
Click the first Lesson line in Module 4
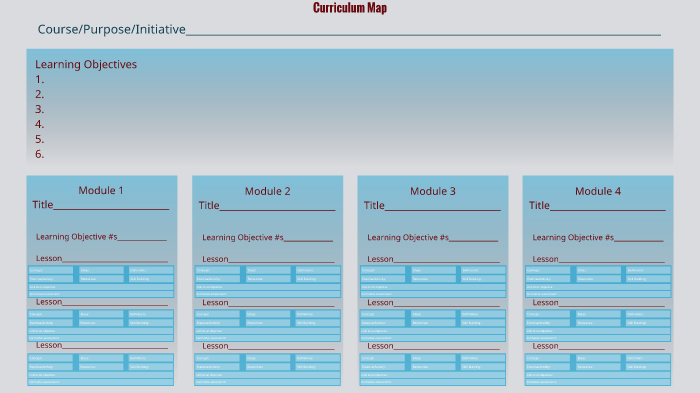[x=598, y=259]
